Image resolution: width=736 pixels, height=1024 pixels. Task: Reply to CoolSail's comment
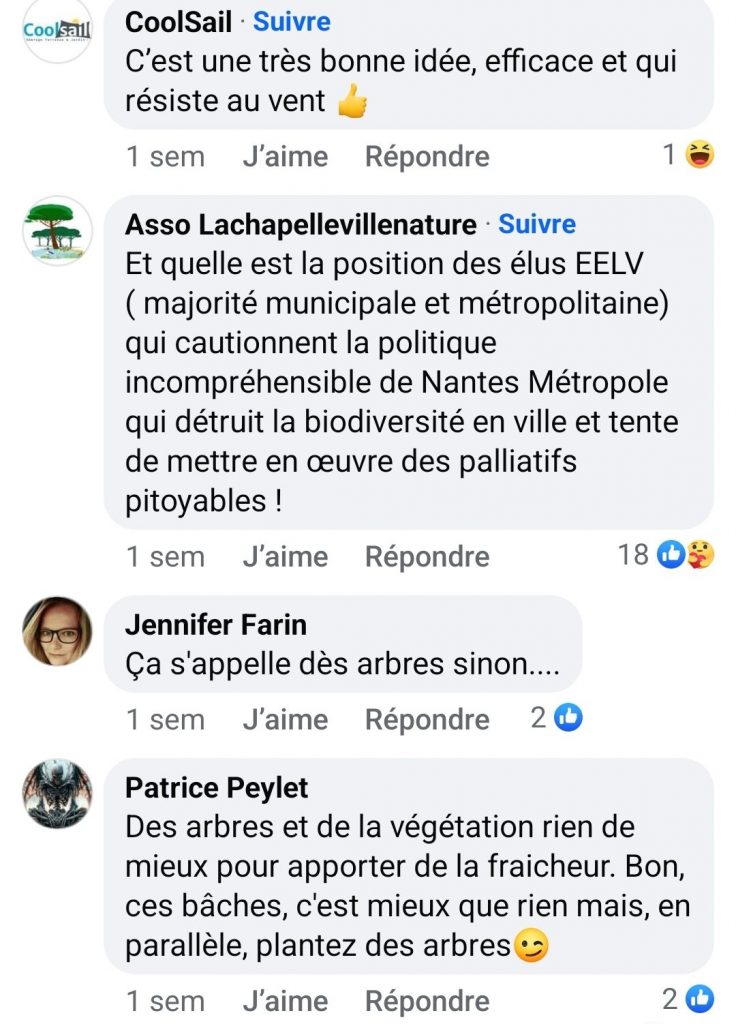(x=427, y=156)
